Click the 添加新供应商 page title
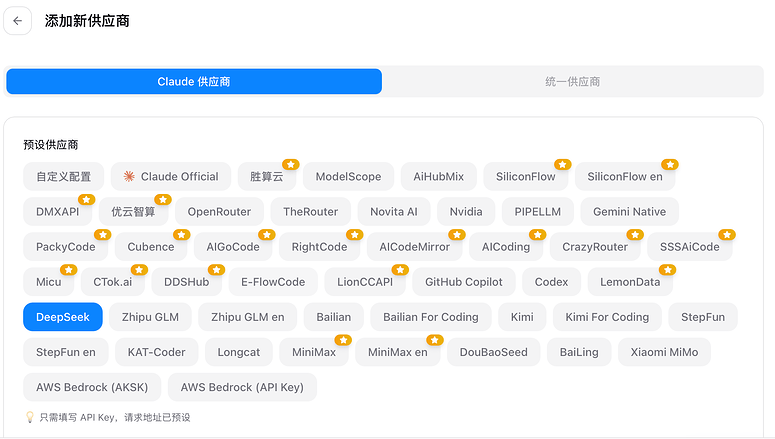Viewport: 775px width, 439px height. click(87, 21)
